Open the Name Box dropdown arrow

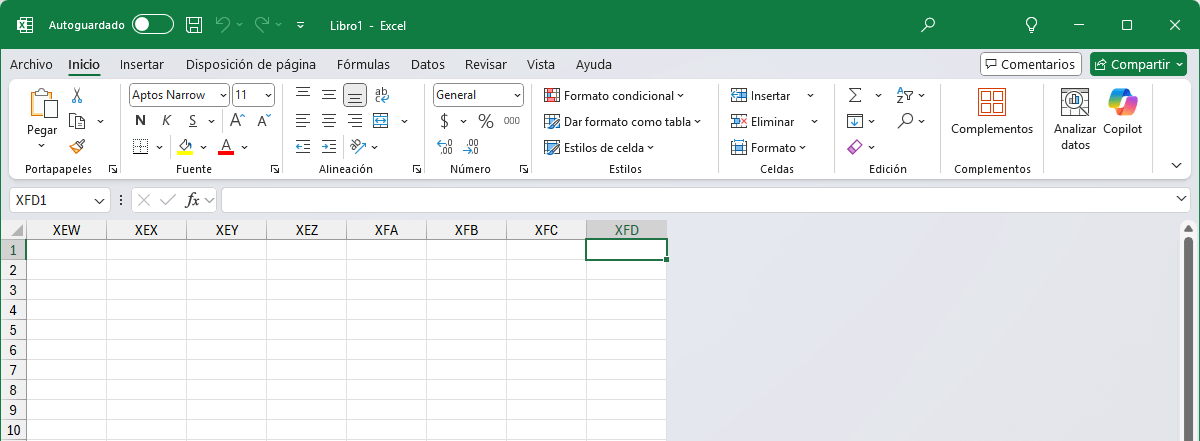point(100,200)
